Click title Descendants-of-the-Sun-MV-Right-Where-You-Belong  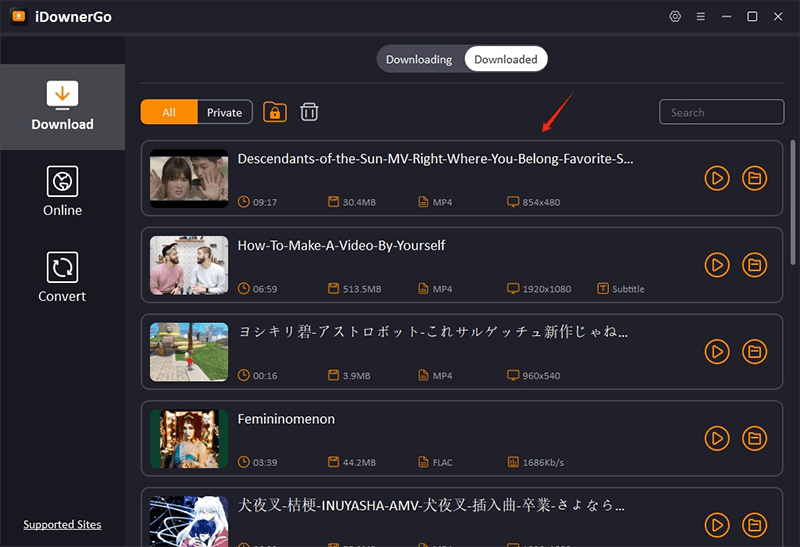pos(435,159)
